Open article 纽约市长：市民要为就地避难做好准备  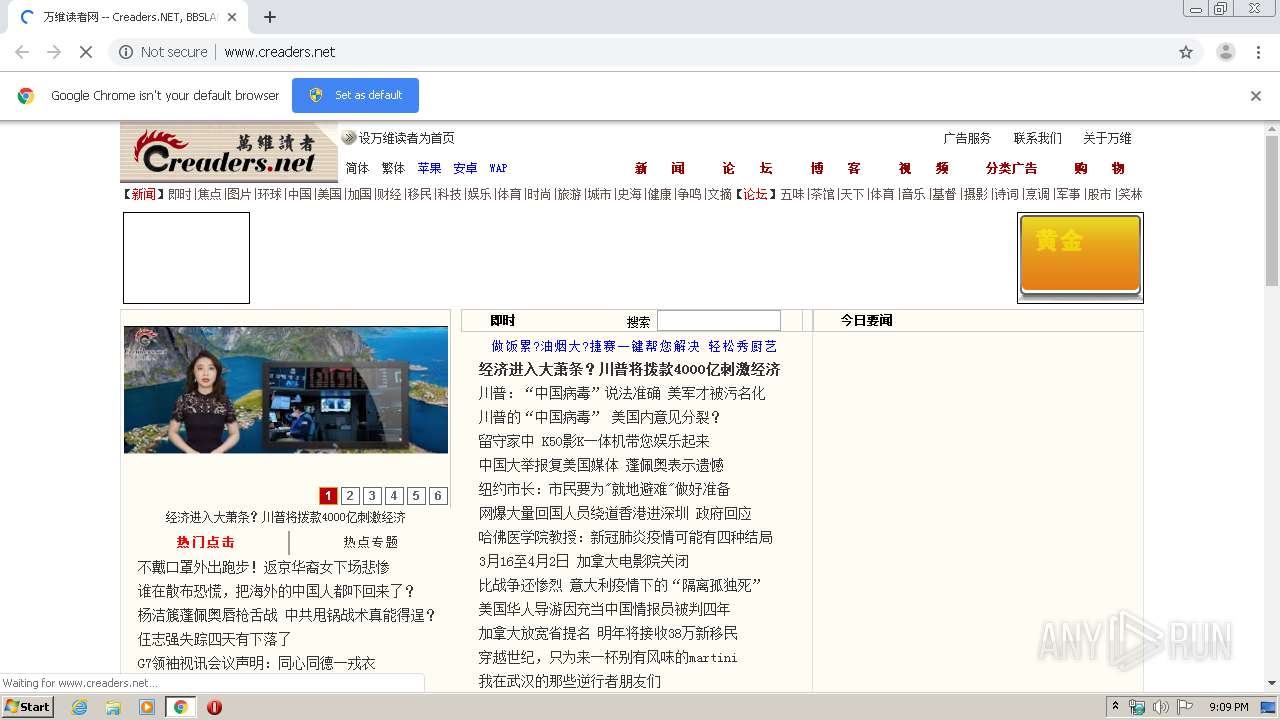pos(604,489)
